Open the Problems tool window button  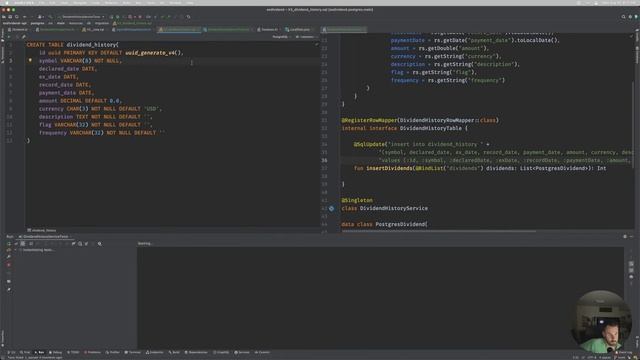93,352
